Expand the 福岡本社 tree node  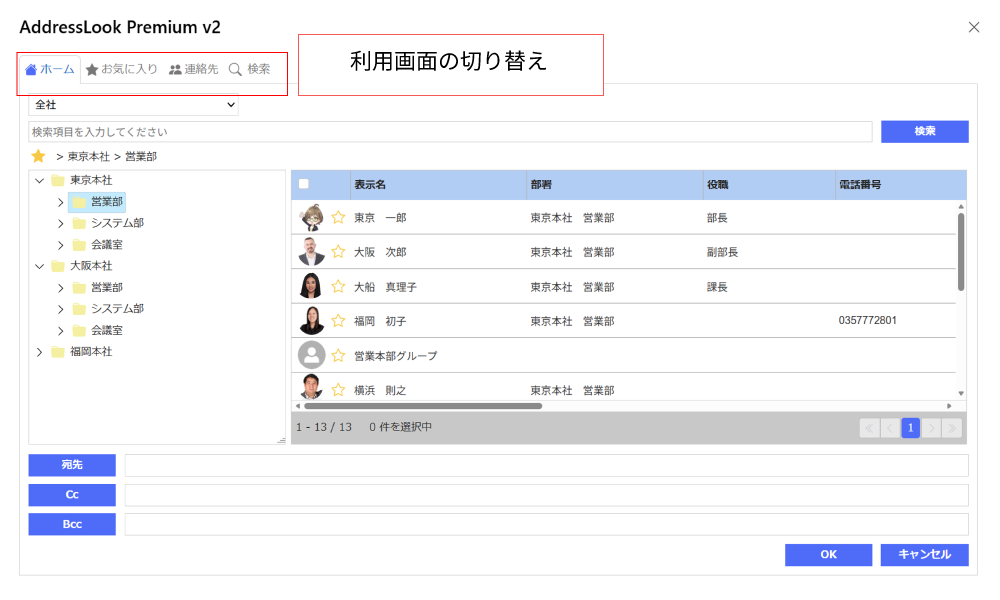39,352
